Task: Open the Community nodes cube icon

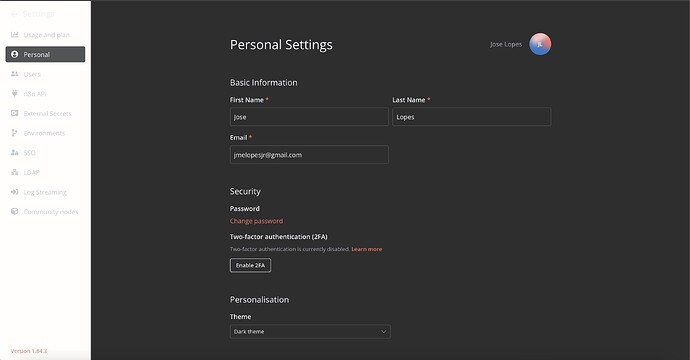Action: tap(15, 211)
